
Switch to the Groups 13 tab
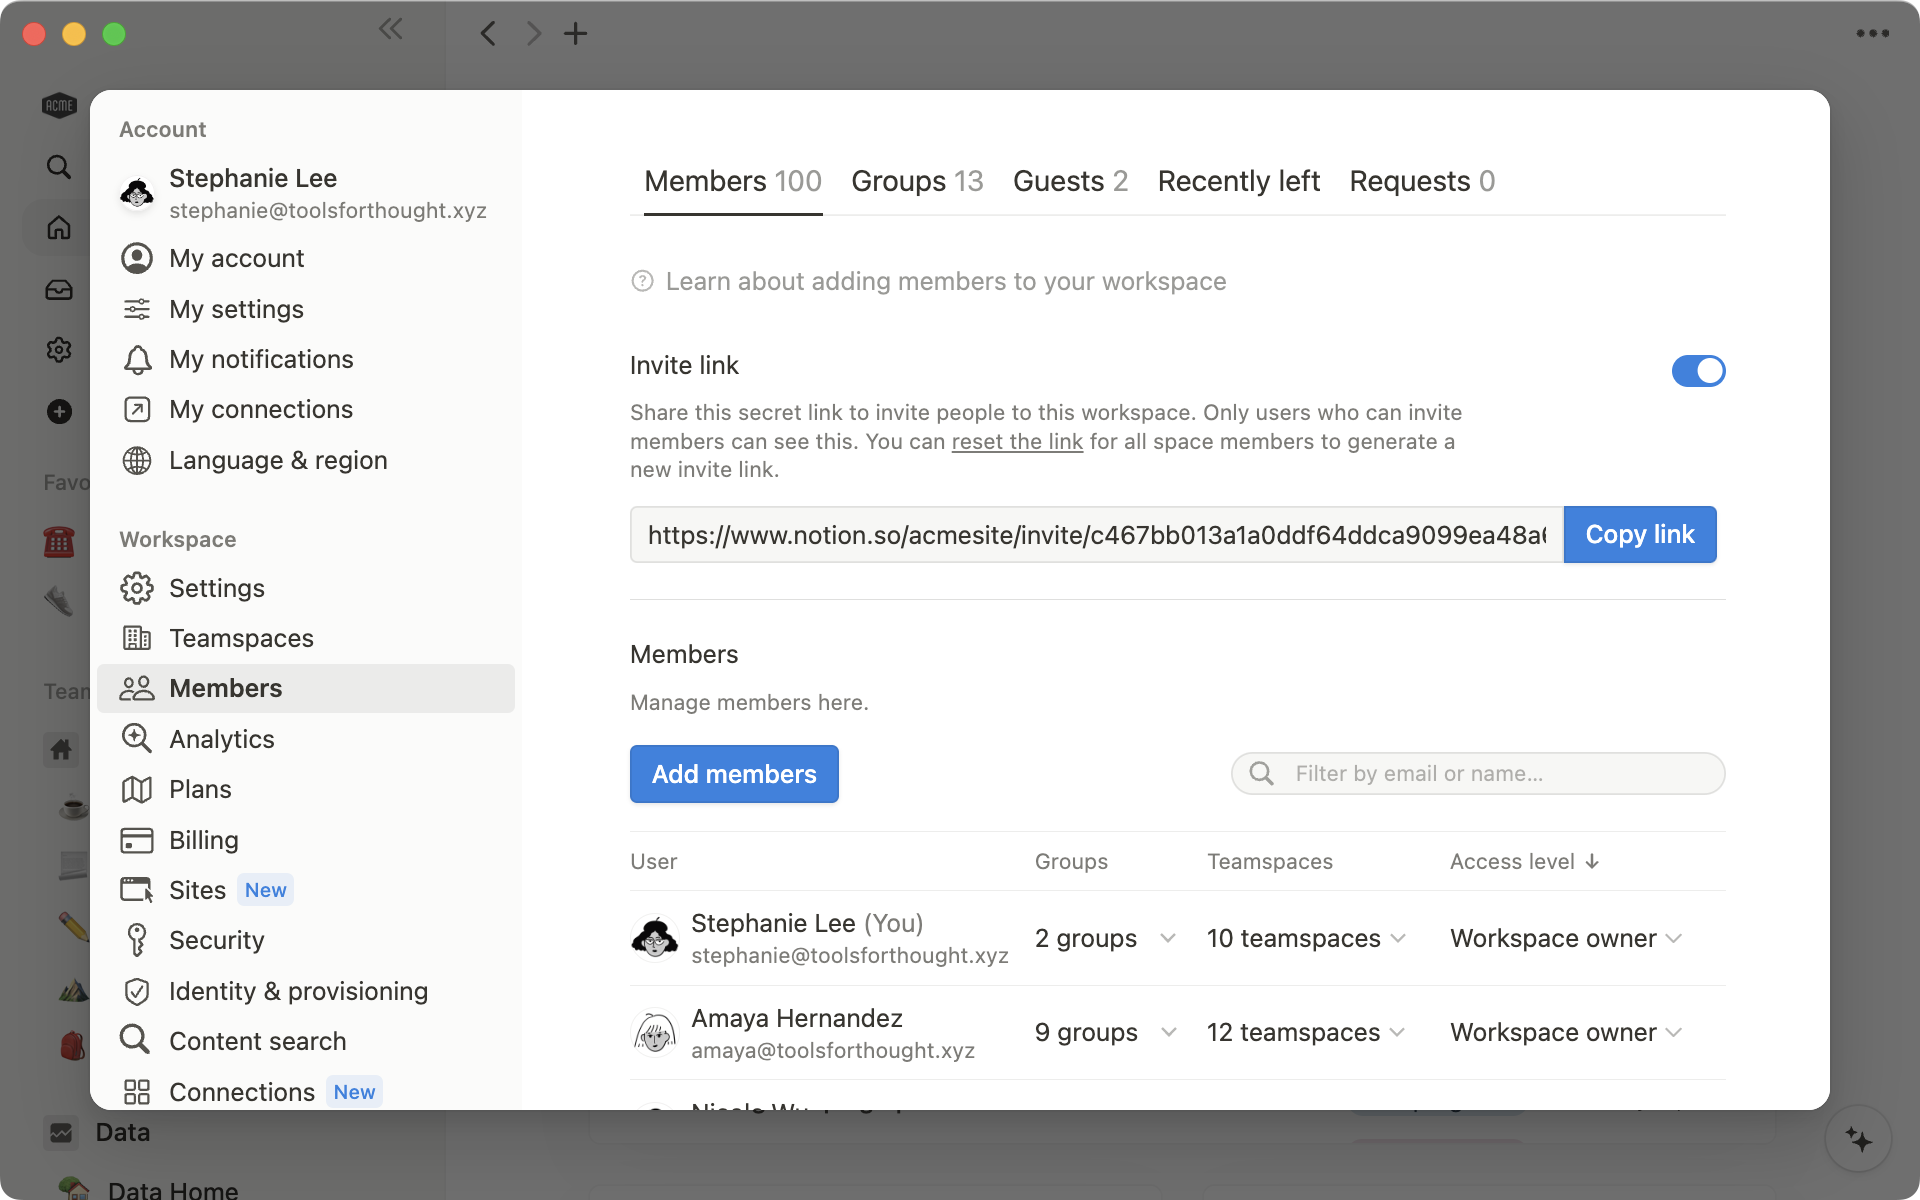[x=918, y=180]
